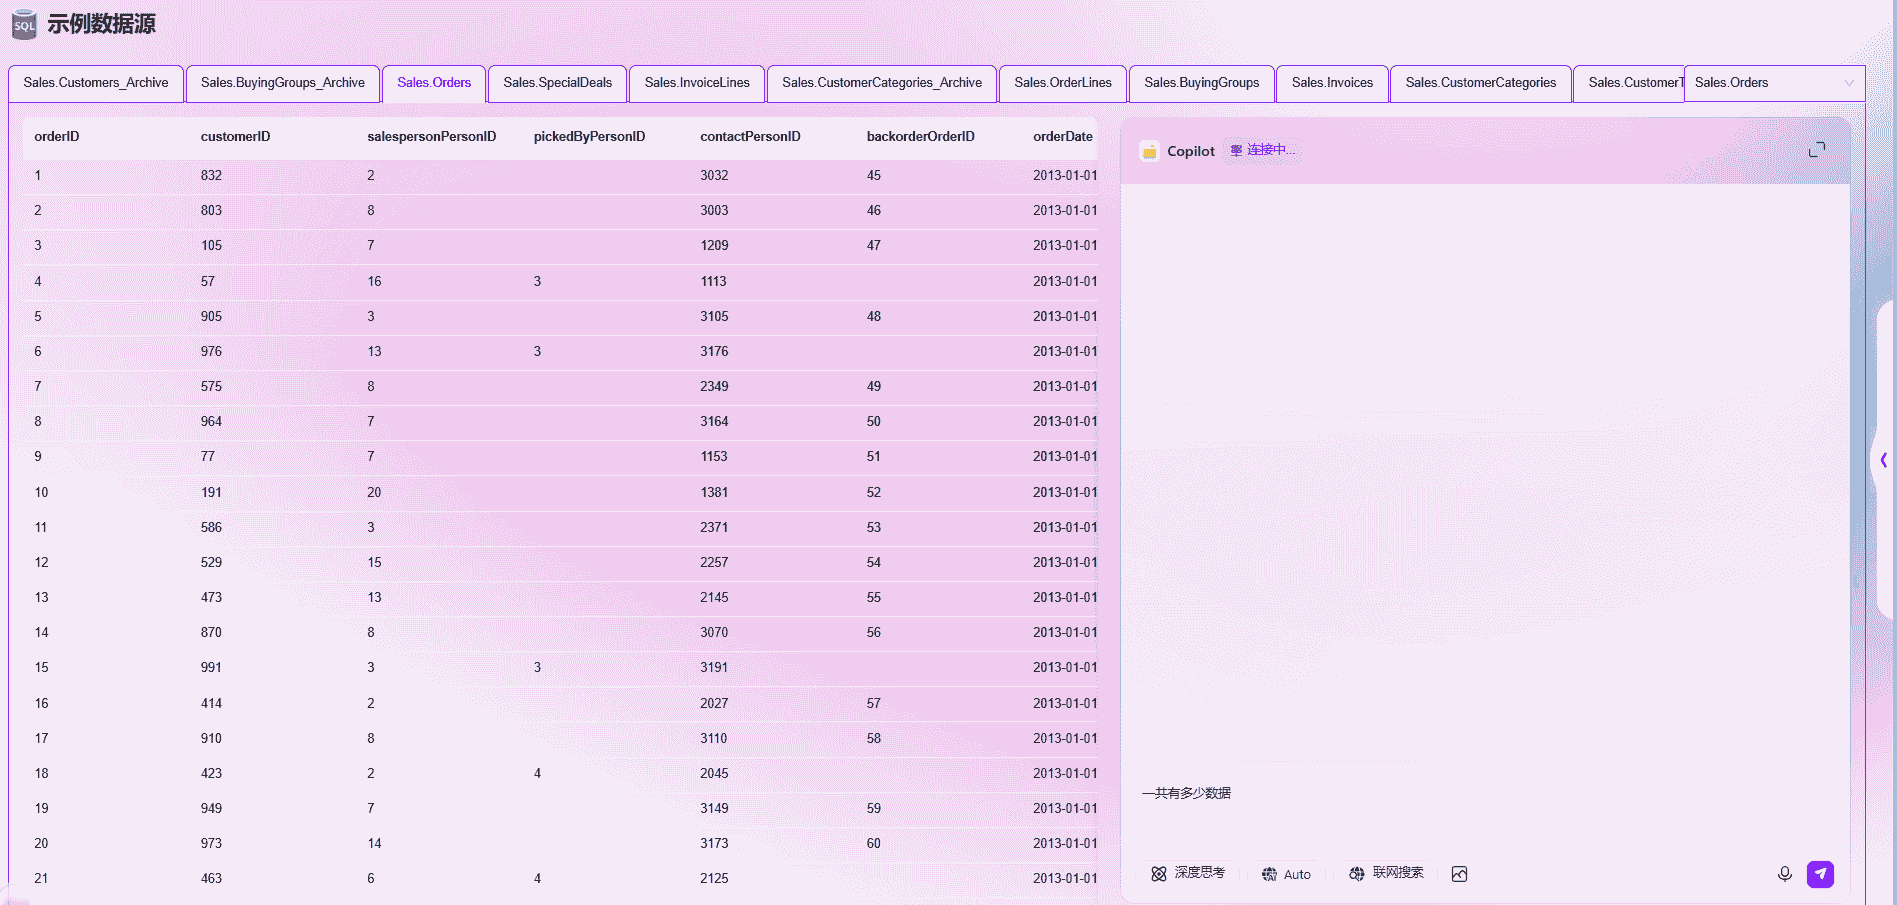
Task: Click the orderID column header
Action: [x=57, y=137]
